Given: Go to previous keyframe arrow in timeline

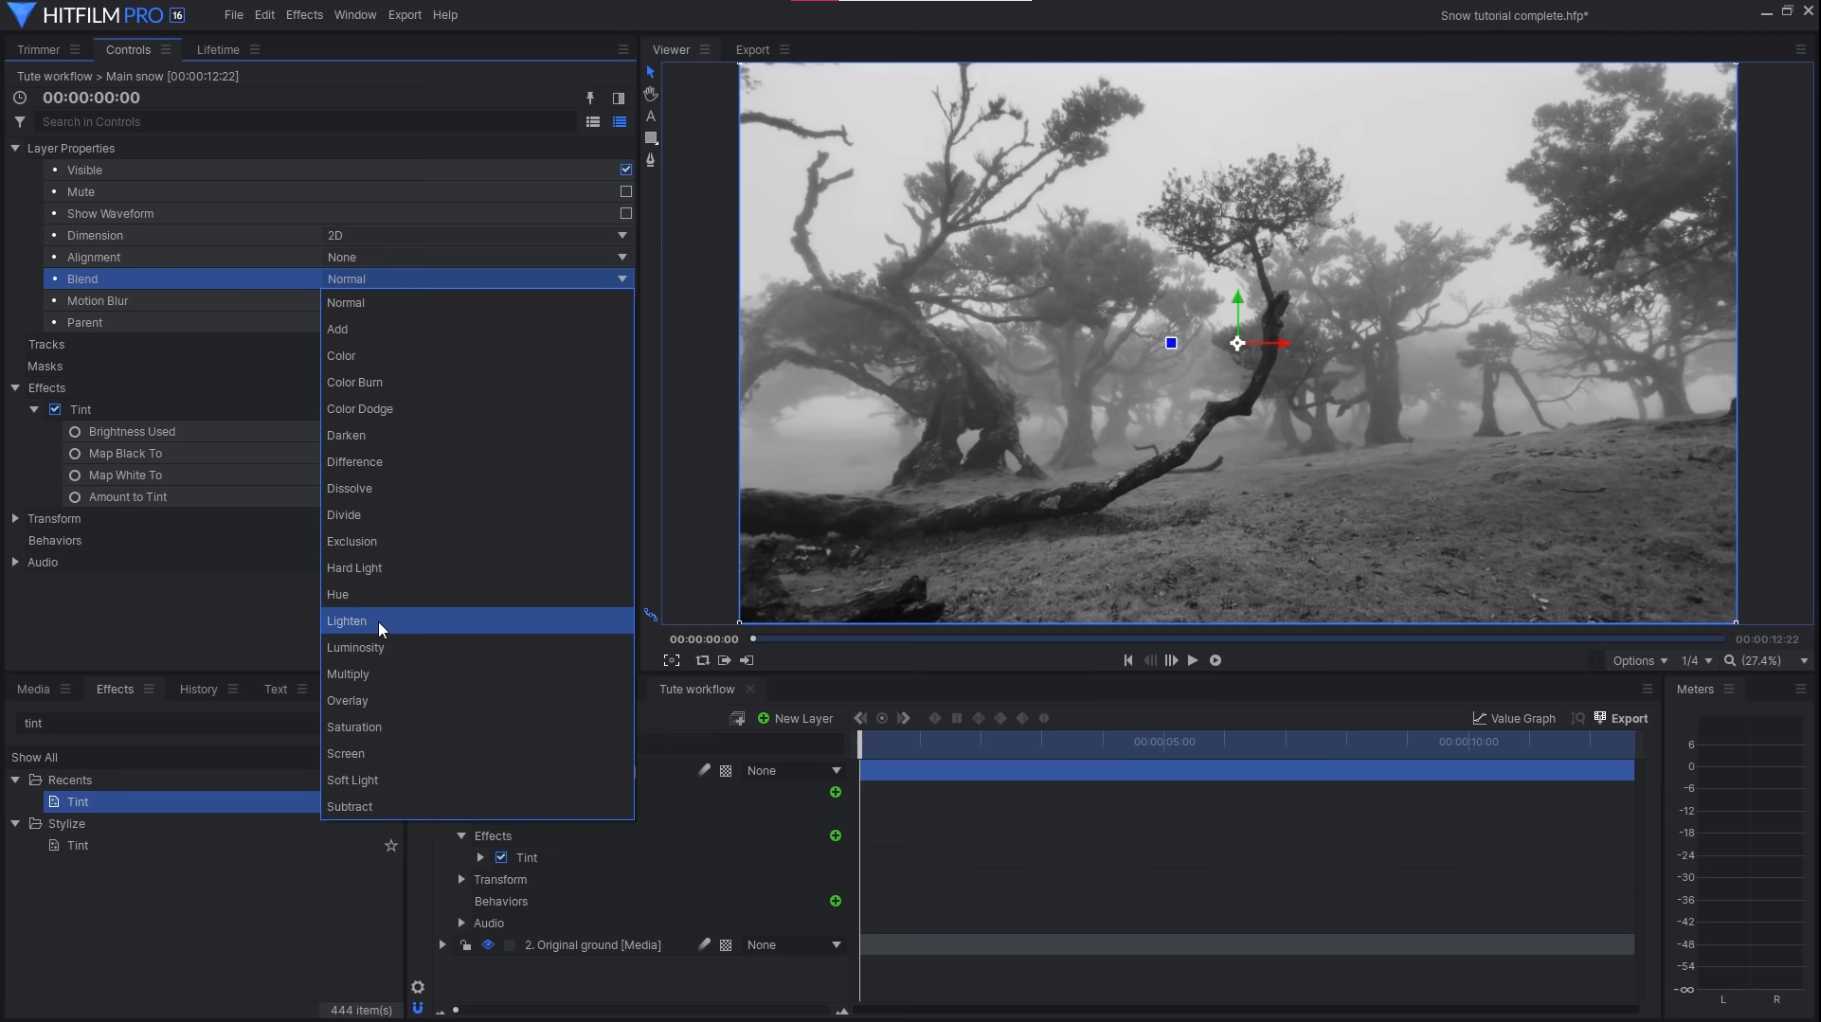Looking at the screenshot, I should click(x=860, y=719).
